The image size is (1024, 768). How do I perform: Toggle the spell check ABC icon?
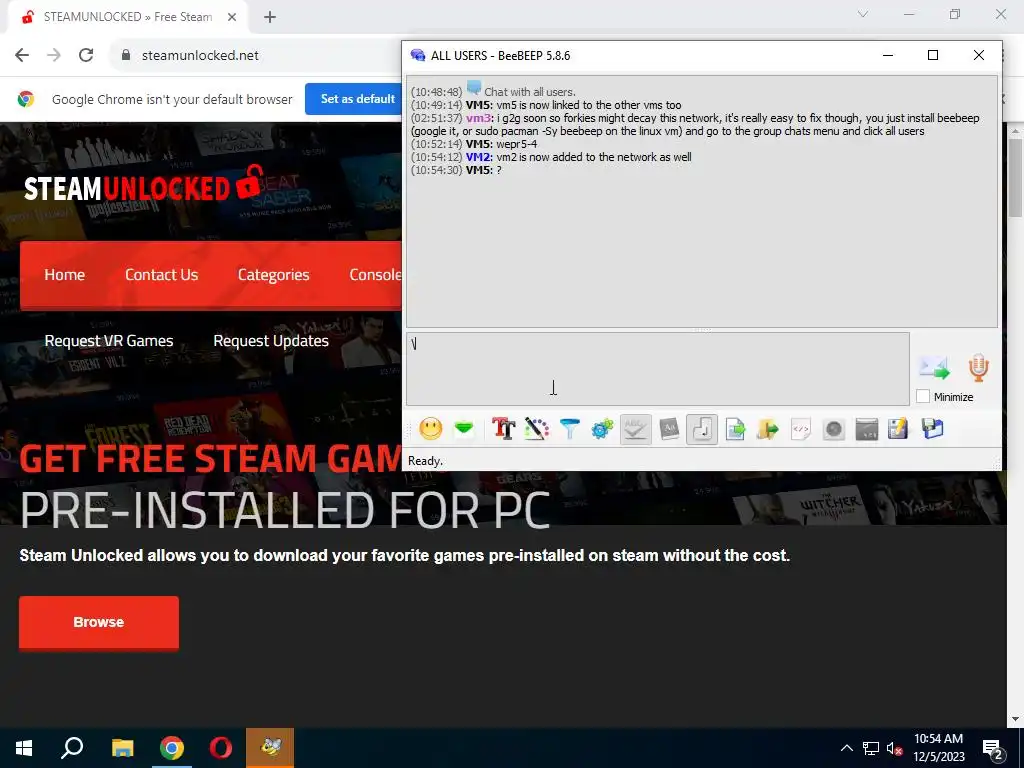pos(635,429)
